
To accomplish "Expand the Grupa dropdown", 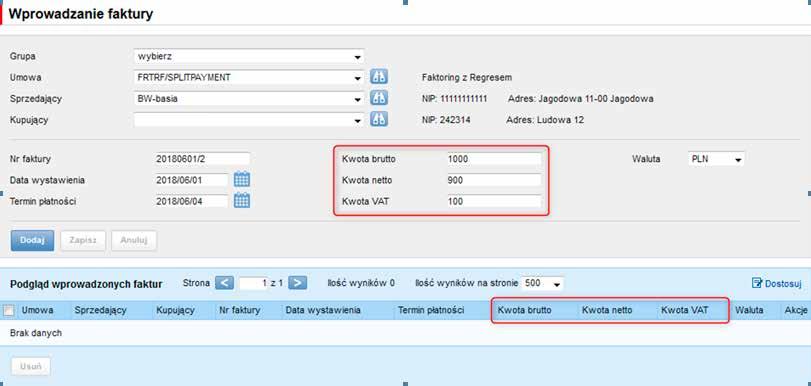I will click(357, 56).
